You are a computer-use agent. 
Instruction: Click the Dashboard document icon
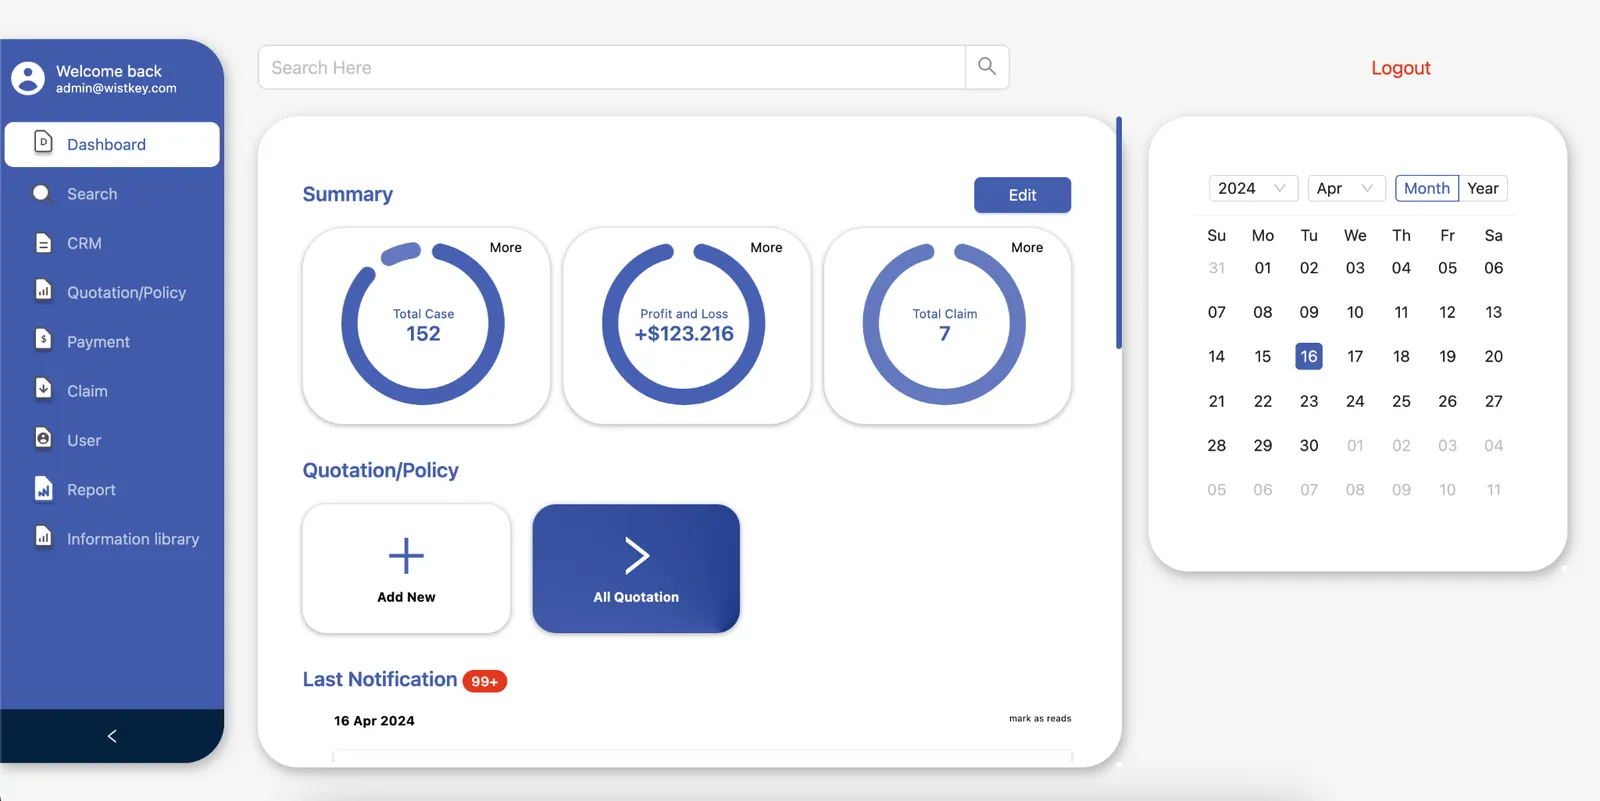43,142
